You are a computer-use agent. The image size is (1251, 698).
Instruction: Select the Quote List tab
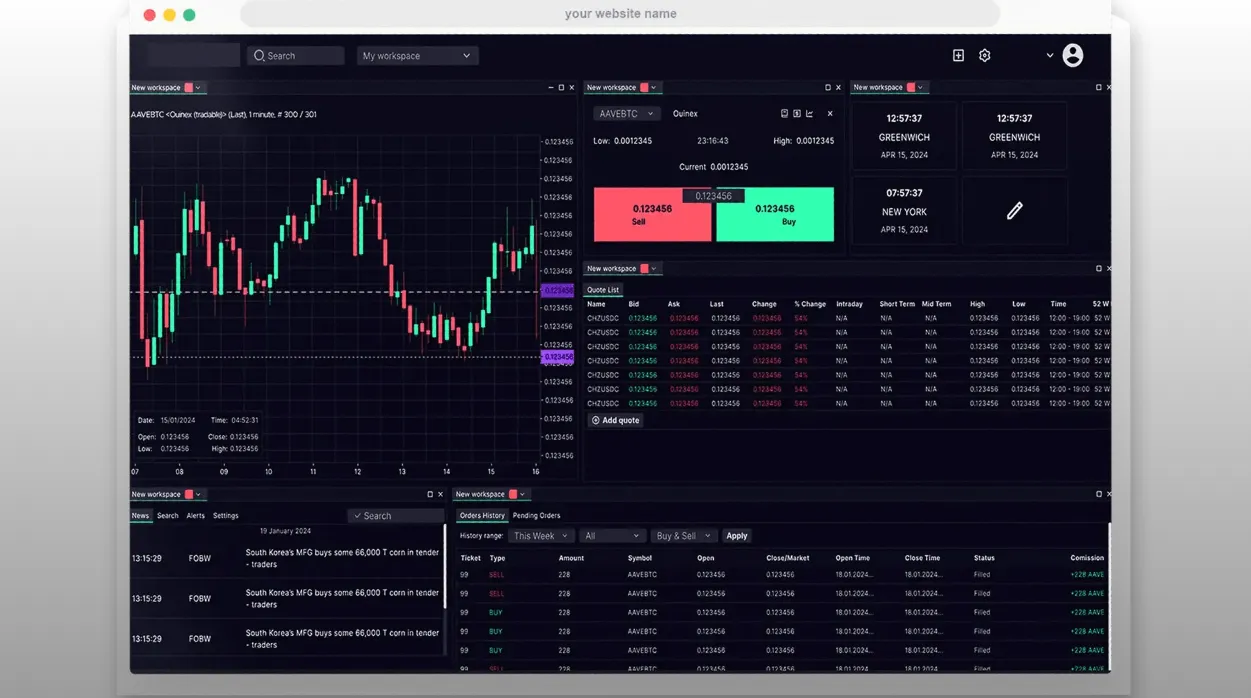click(603, 290)
